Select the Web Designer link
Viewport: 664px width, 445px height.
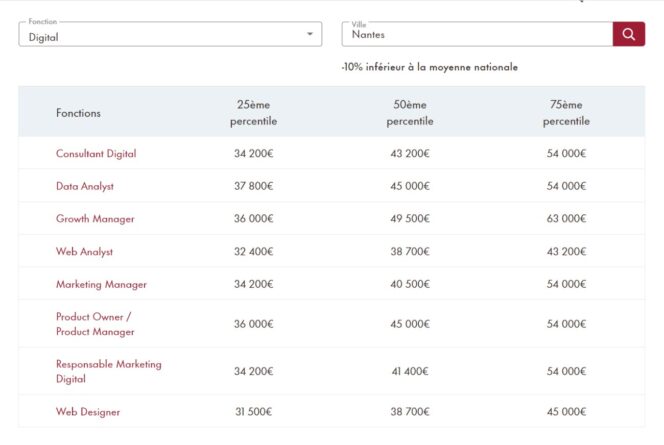click(86, 411)
